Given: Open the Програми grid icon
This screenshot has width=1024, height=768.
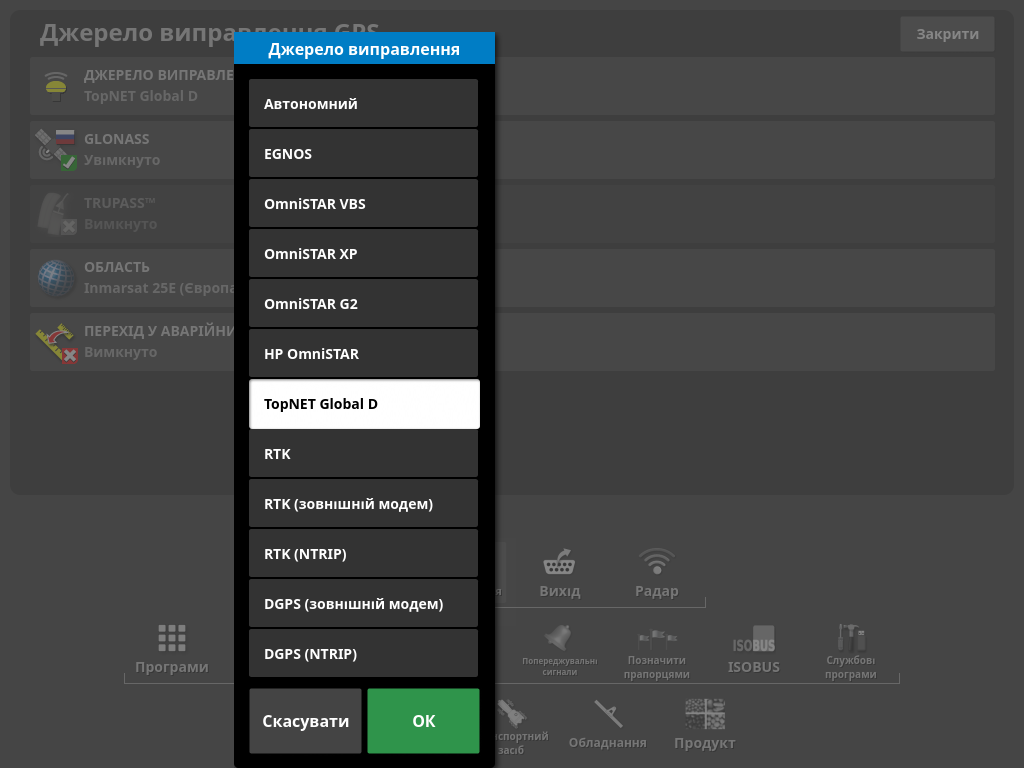Looking at the screenshot, I should click(172, 648).
